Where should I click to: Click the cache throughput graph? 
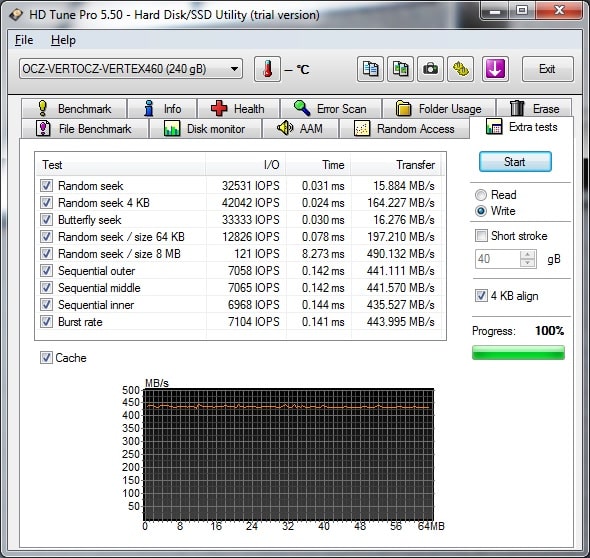click(289, 455)
